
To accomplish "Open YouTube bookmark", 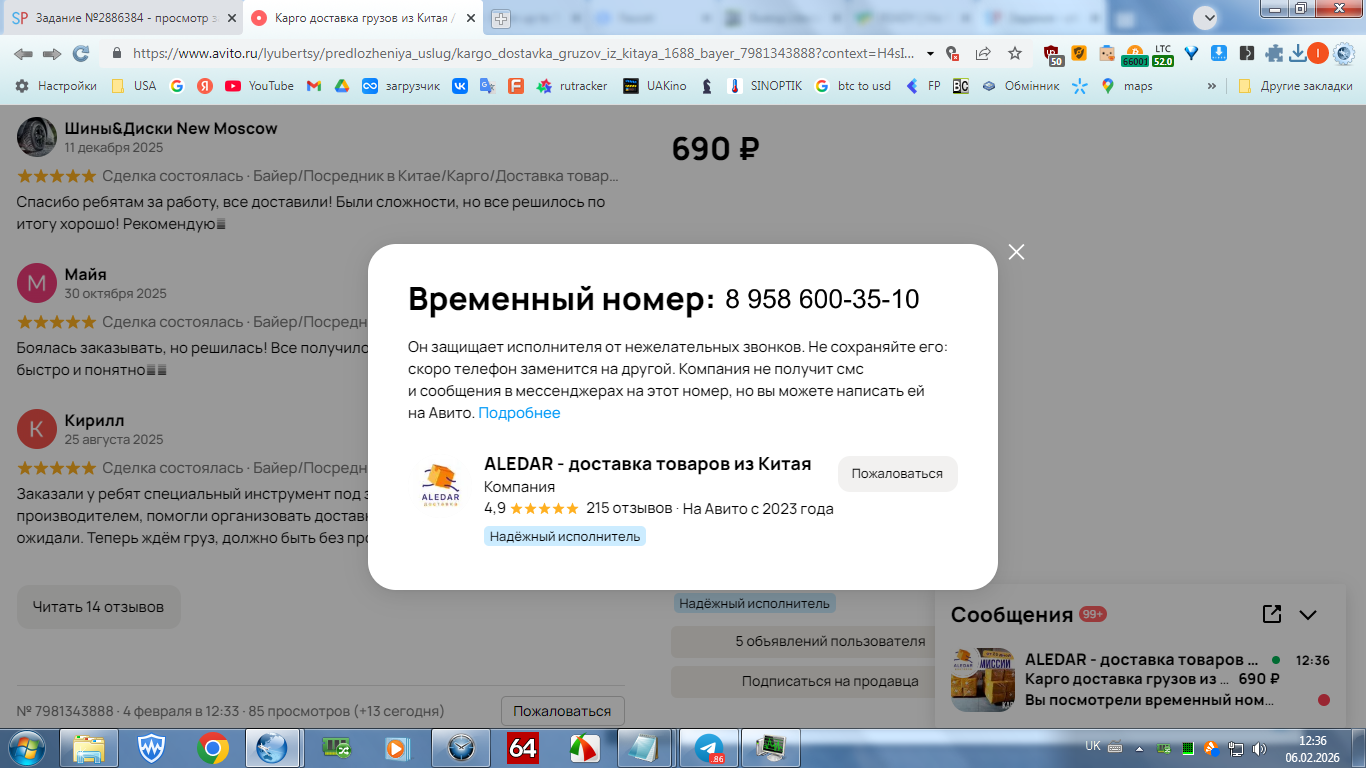I will pos(259,86).
